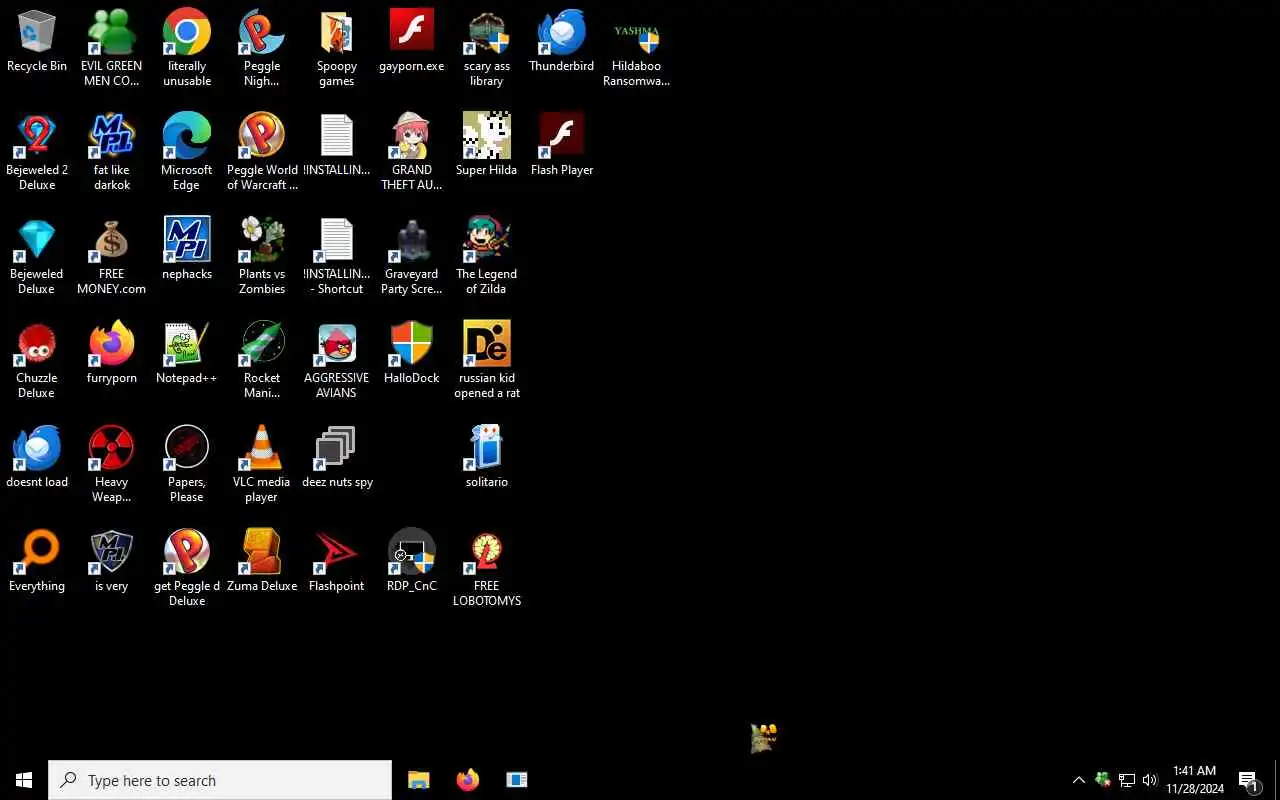Open Firefox from the taskbar
Screen dimensions: 1280x800
click(x=467, y=780)
